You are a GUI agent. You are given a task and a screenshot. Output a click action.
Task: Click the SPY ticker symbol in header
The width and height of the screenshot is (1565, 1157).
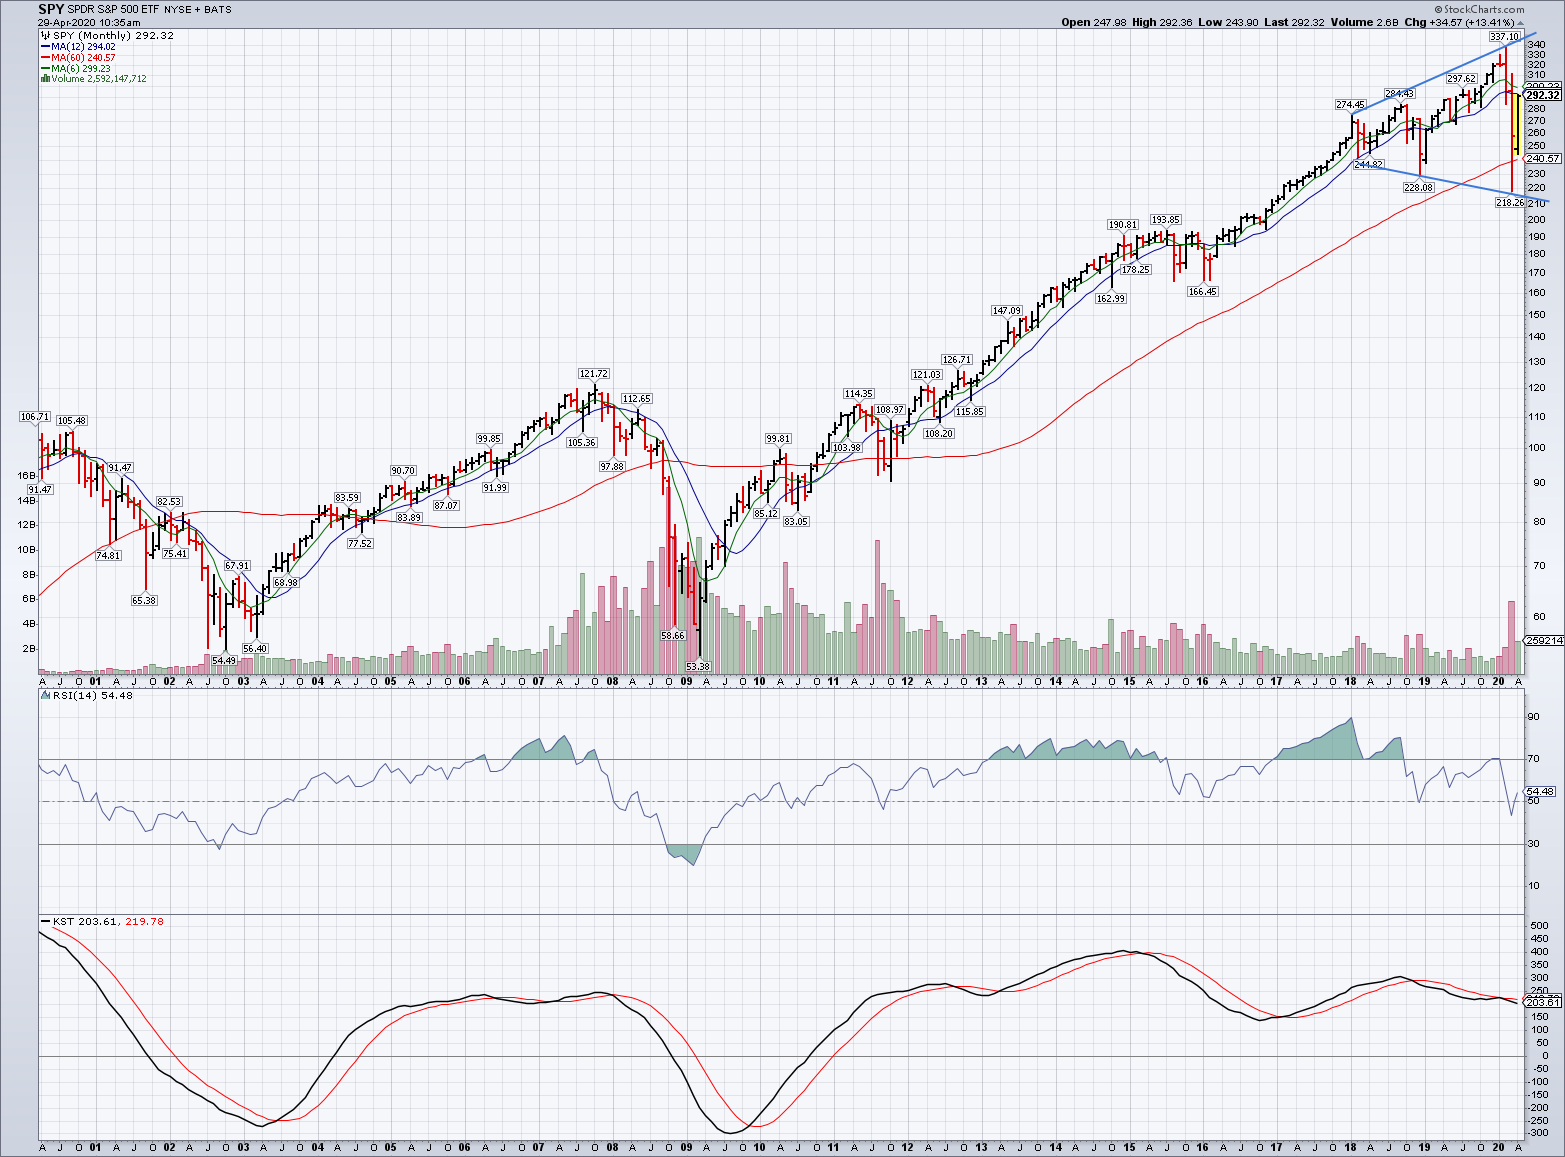click(x=51, y=9)
